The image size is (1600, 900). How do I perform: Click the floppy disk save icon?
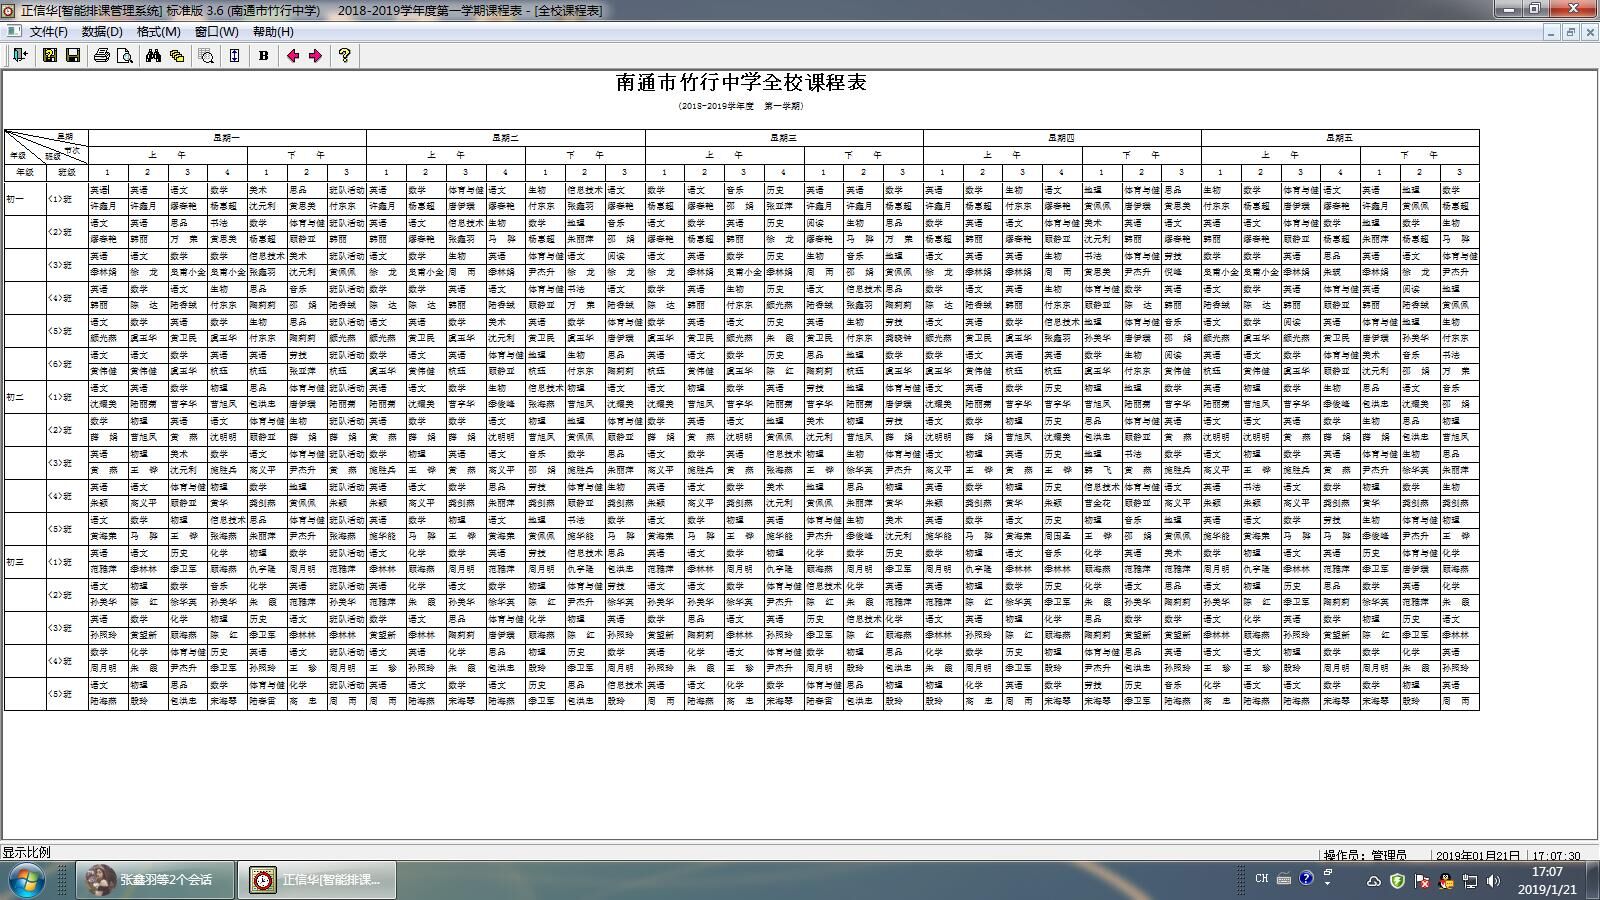pyautogui.click(x=73, y=56)
